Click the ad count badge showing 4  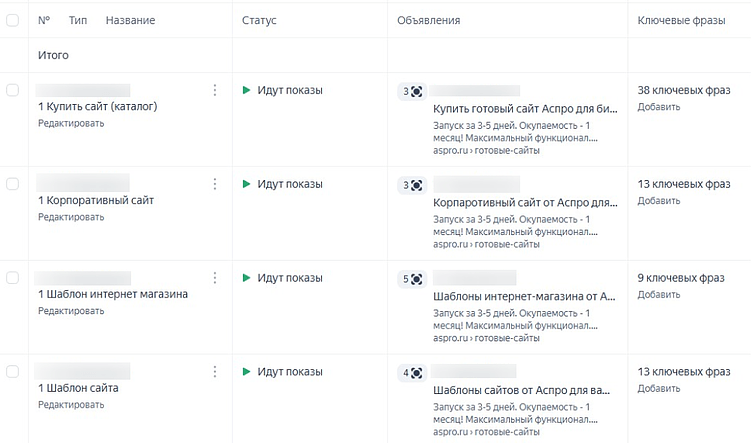pyautogui.click(x=413, y=373)
